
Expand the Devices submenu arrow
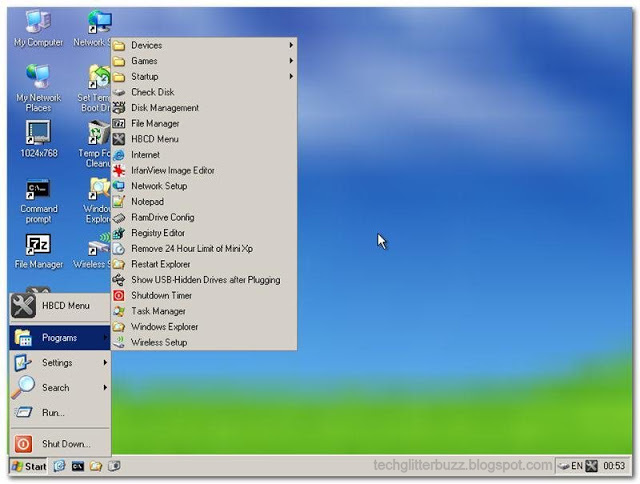pyautogui.click(x=291, y=45)
